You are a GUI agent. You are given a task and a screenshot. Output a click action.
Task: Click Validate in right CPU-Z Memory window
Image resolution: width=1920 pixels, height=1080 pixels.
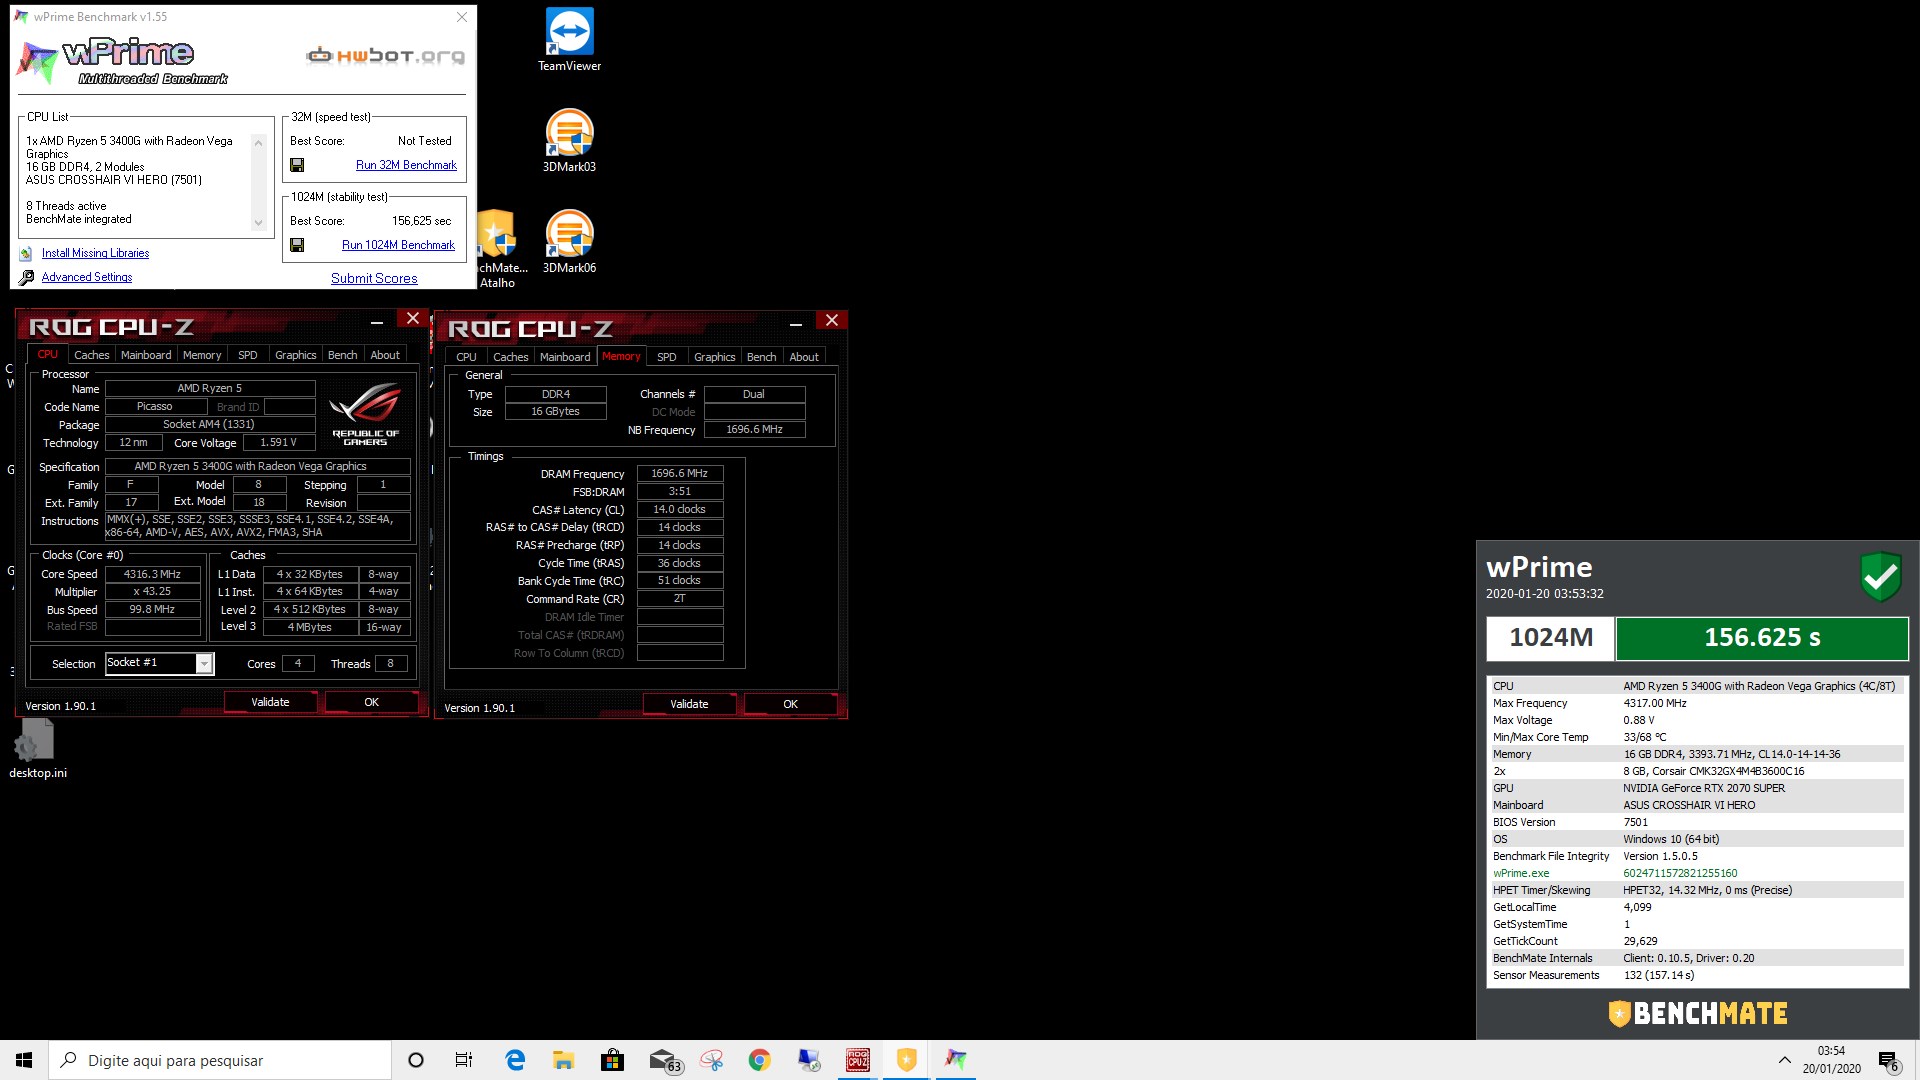(689, 704)
